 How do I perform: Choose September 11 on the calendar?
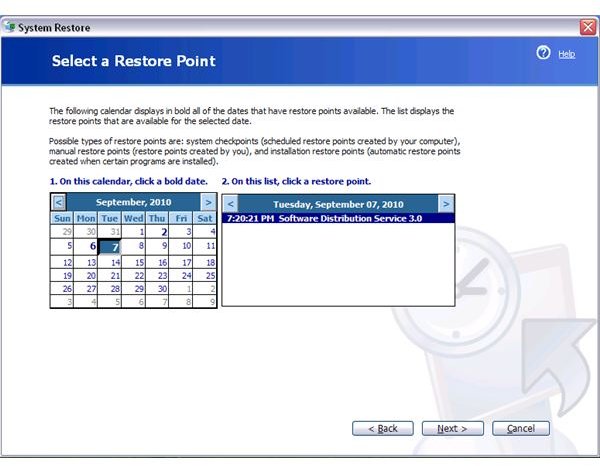[205, 246]
